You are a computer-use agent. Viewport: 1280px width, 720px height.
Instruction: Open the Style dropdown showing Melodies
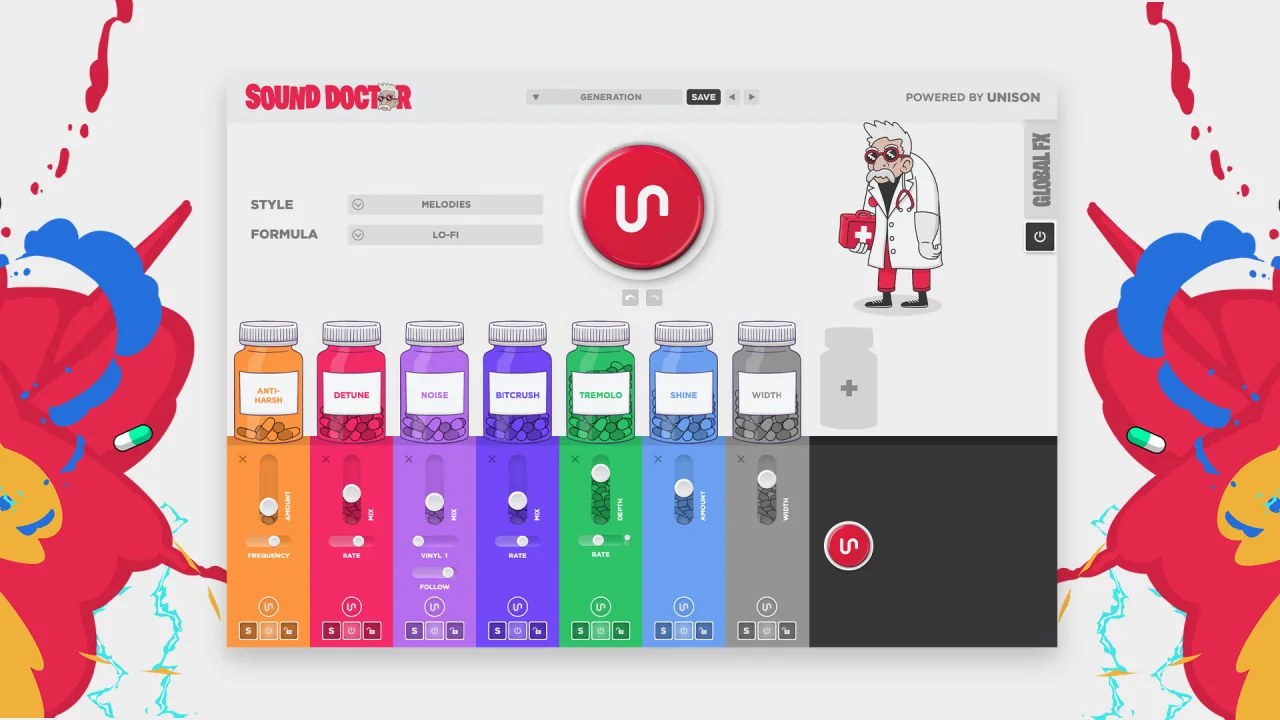point(445,204)
